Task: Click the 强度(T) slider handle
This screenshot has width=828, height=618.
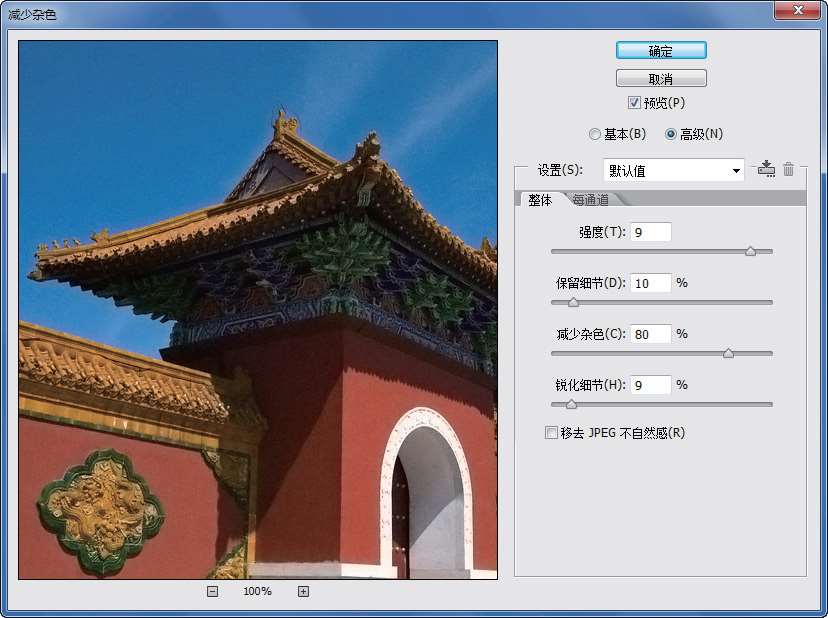Action: point(750,251)
